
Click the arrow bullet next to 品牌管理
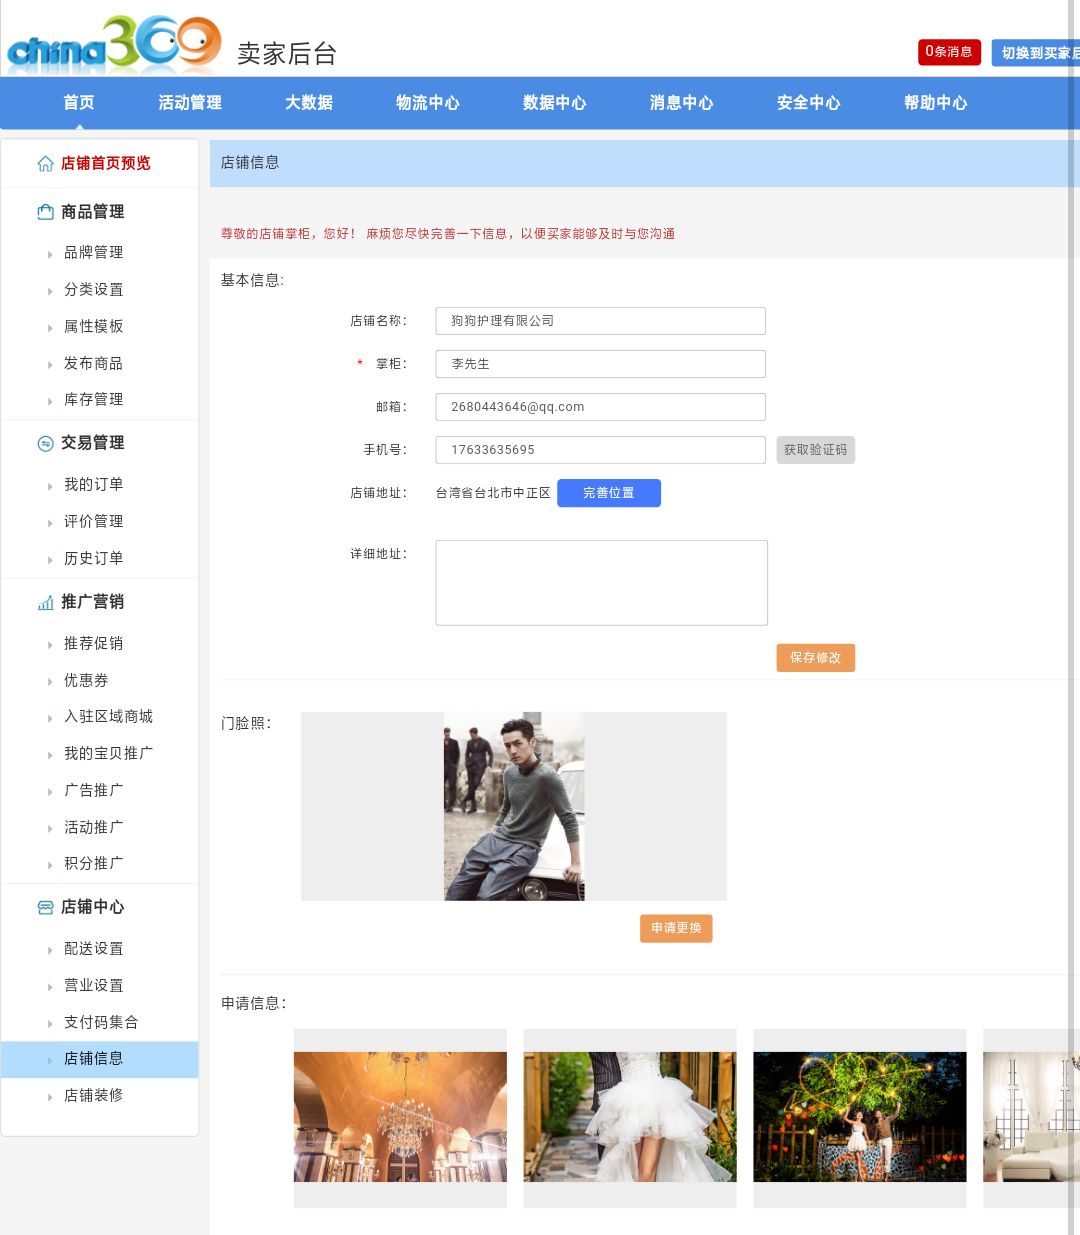50,254
